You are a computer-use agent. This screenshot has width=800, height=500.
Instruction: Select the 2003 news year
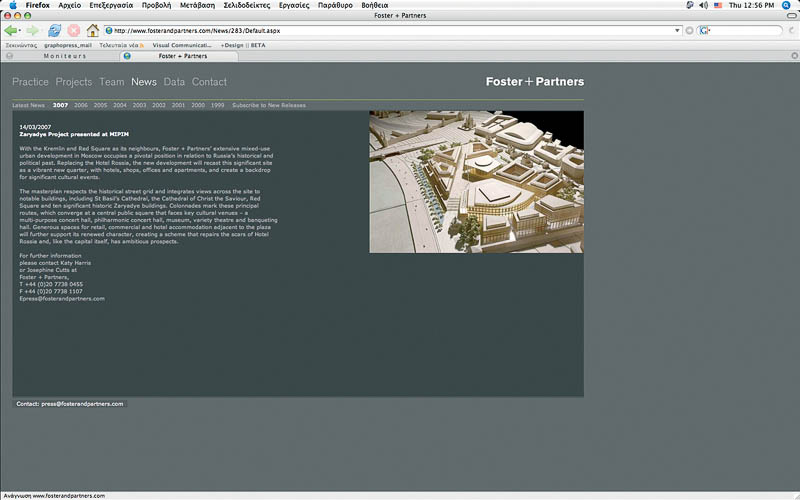pos(139,105)
